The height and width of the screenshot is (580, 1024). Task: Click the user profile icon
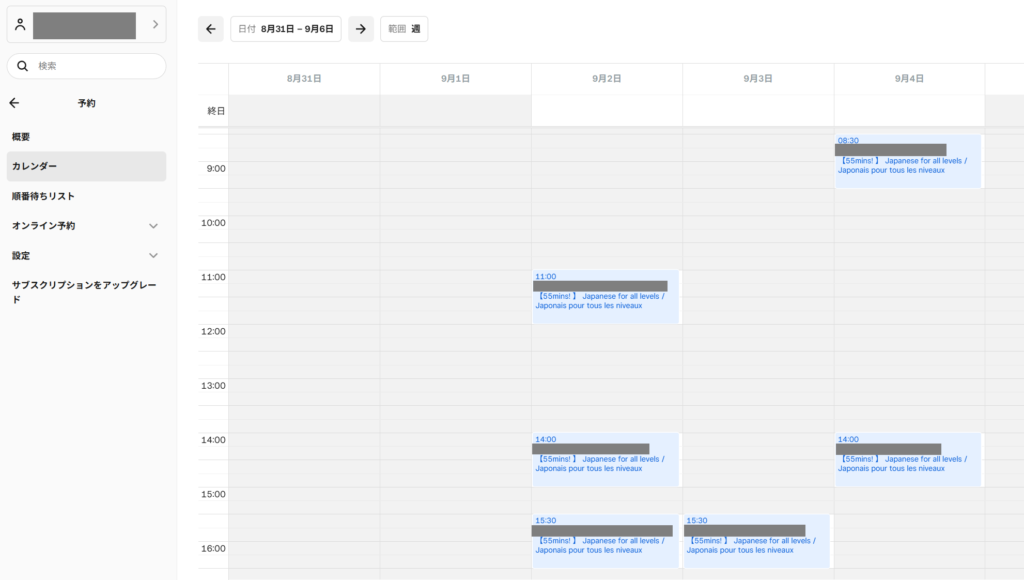tap(20, 24)
